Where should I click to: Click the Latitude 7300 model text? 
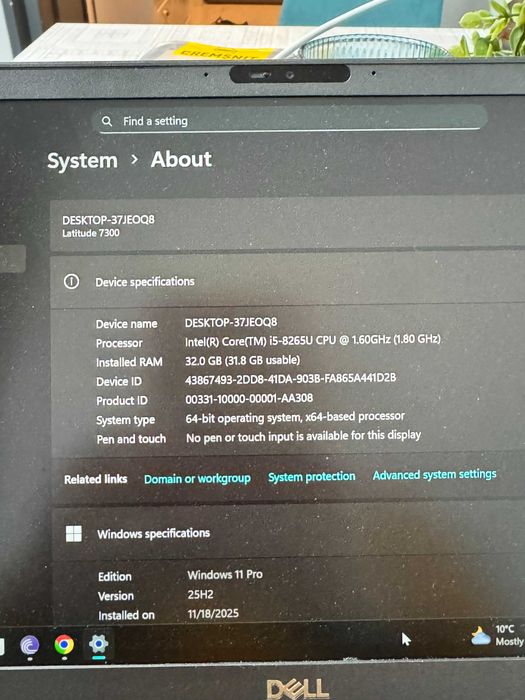(x=91, y=233)
